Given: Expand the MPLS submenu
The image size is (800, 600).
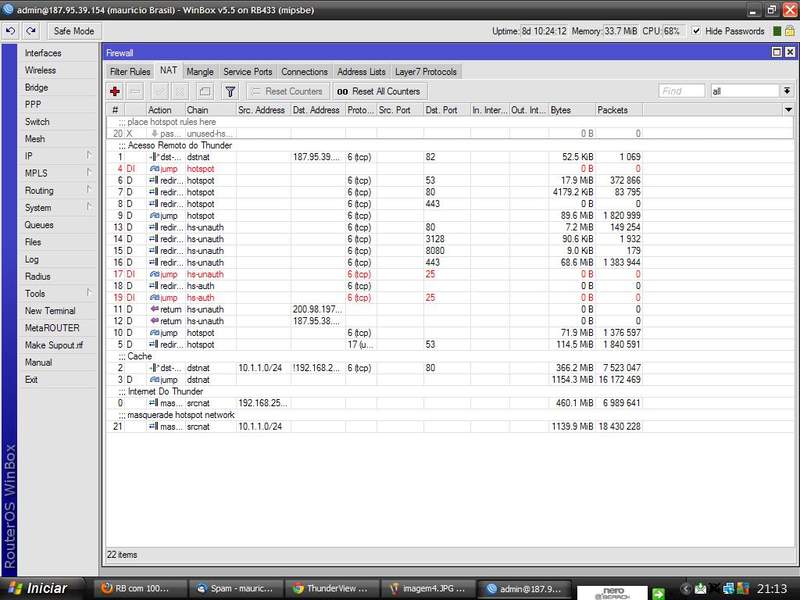Looking at the screenshot, I should [89, 172].
